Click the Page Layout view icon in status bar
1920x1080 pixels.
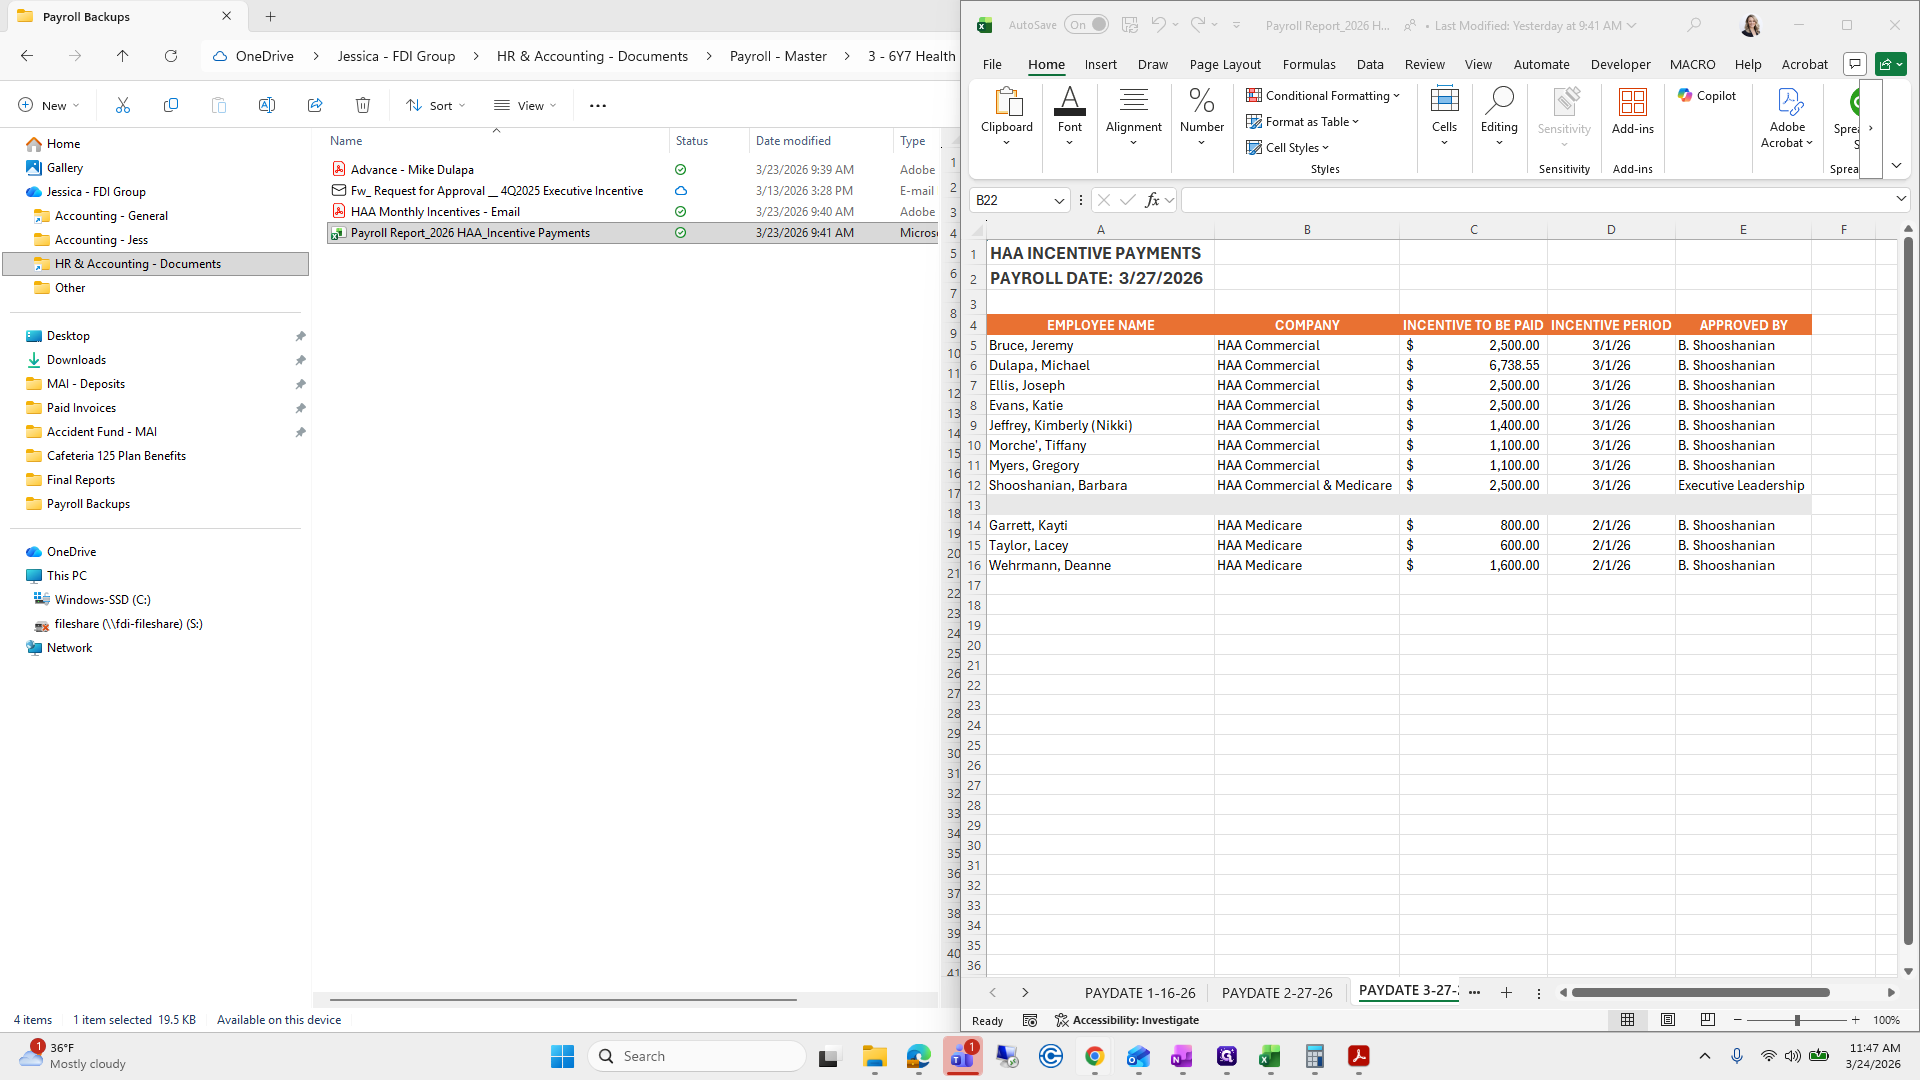(1668, 1020)
